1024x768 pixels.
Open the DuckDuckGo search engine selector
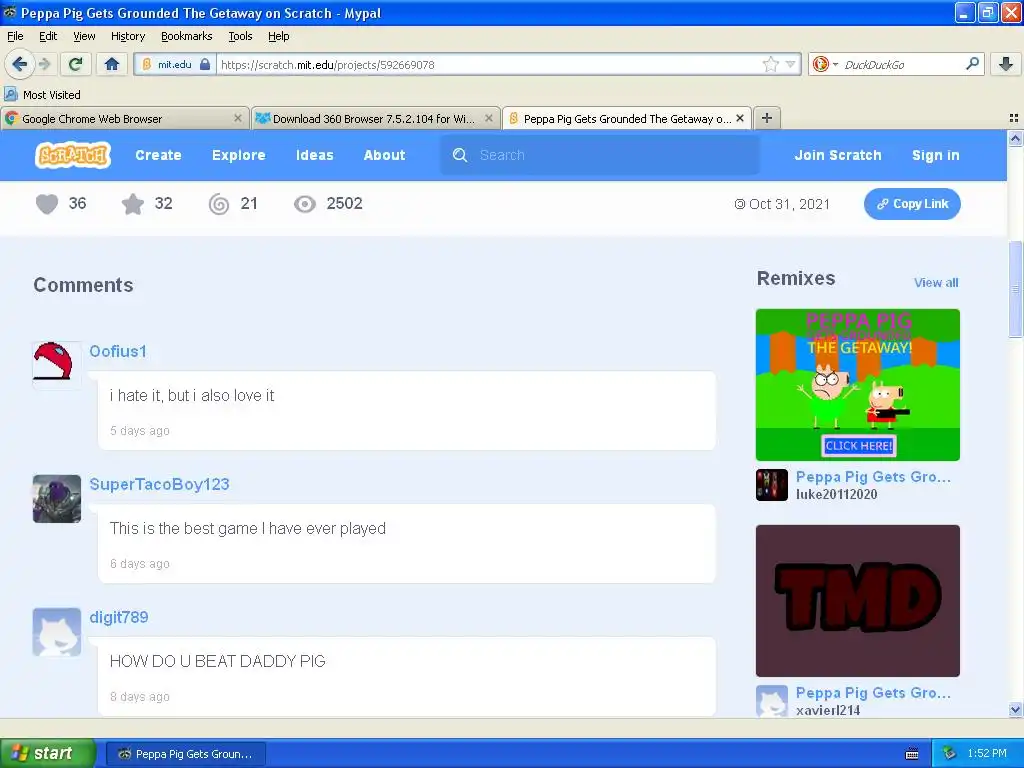click(825, 64)
